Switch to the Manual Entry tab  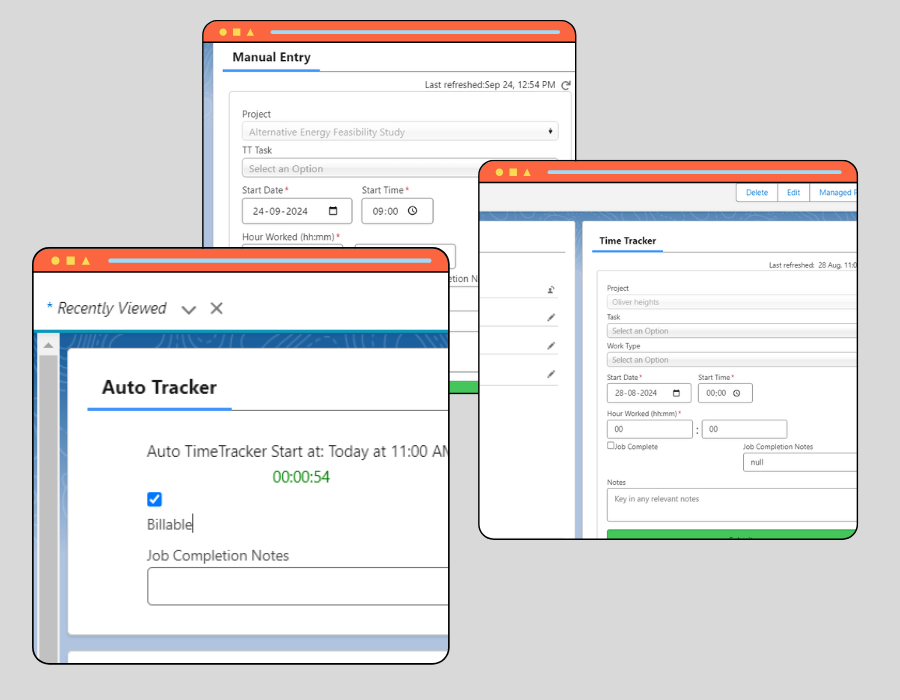pos(270,58)
